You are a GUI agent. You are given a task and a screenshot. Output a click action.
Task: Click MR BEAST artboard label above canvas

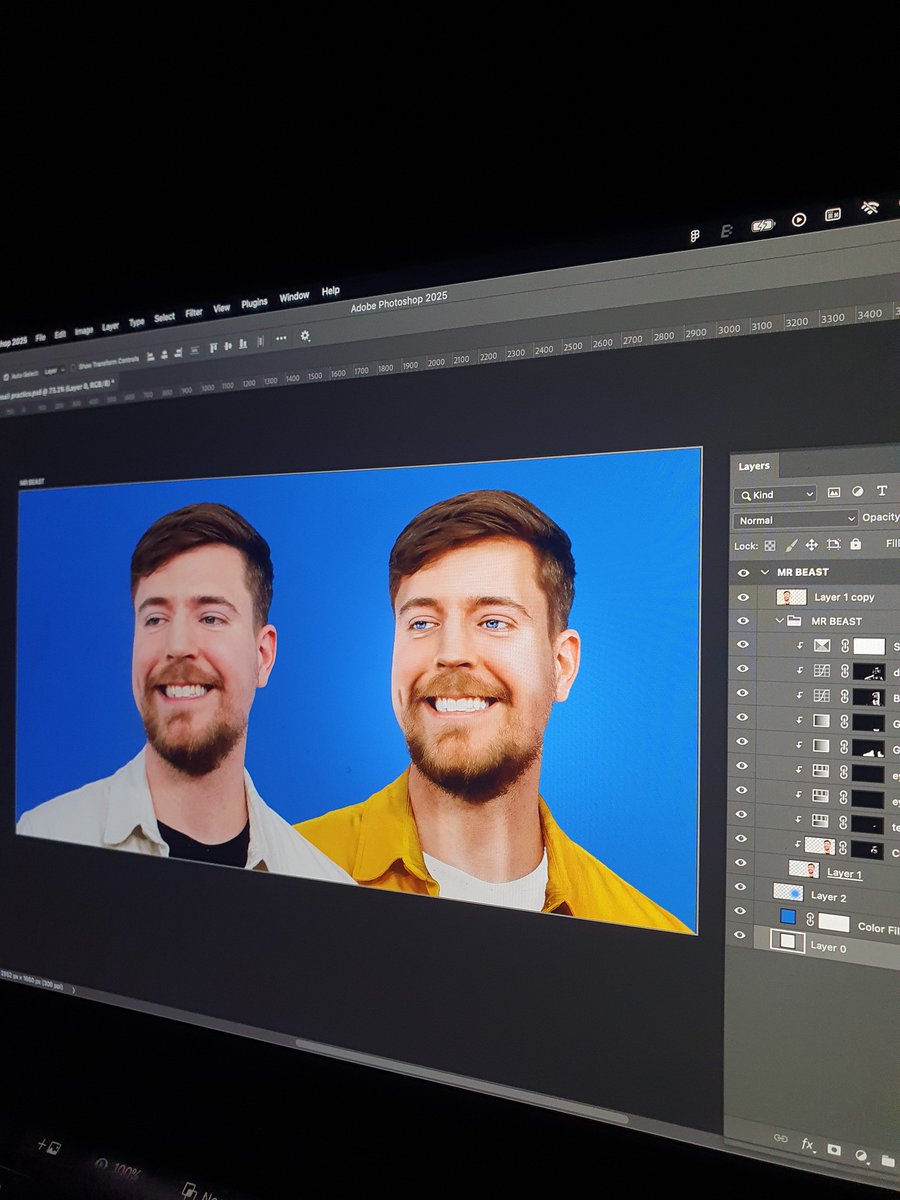(33, 483)
